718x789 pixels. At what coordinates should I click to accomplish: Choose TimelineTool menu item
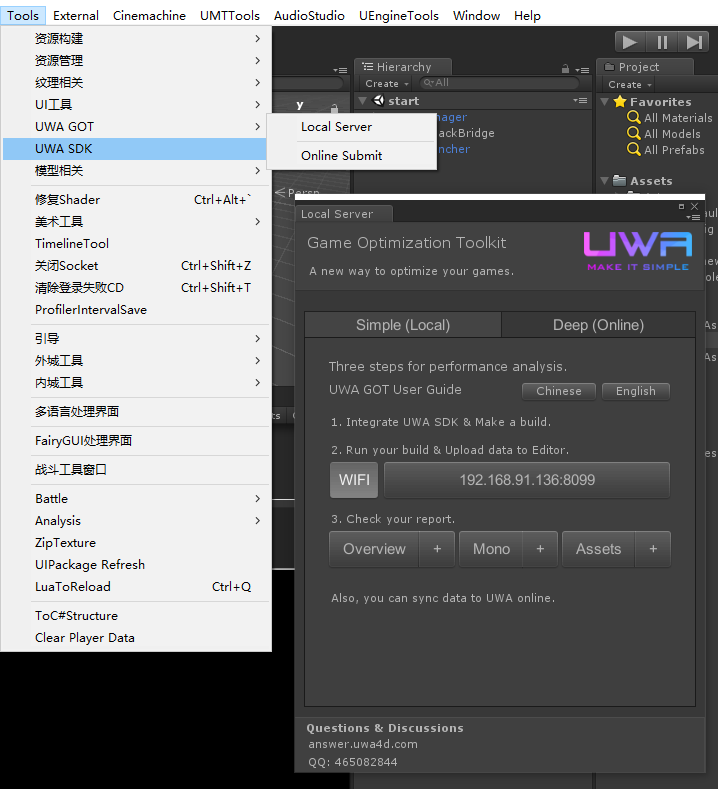[x=136, y=244]
